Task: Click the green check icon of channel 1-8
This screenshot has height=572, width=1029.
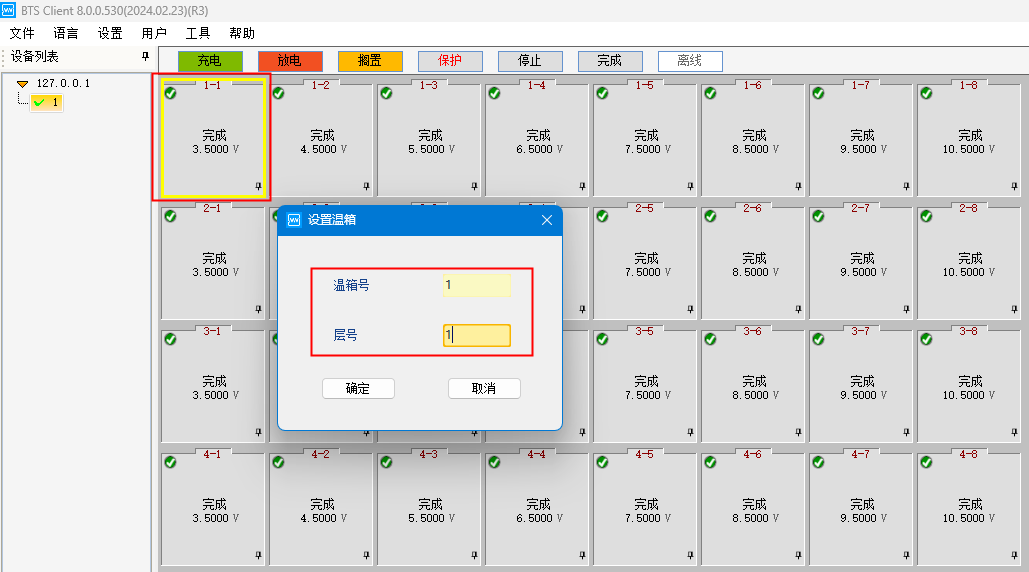Action: [x=926, y=93]
